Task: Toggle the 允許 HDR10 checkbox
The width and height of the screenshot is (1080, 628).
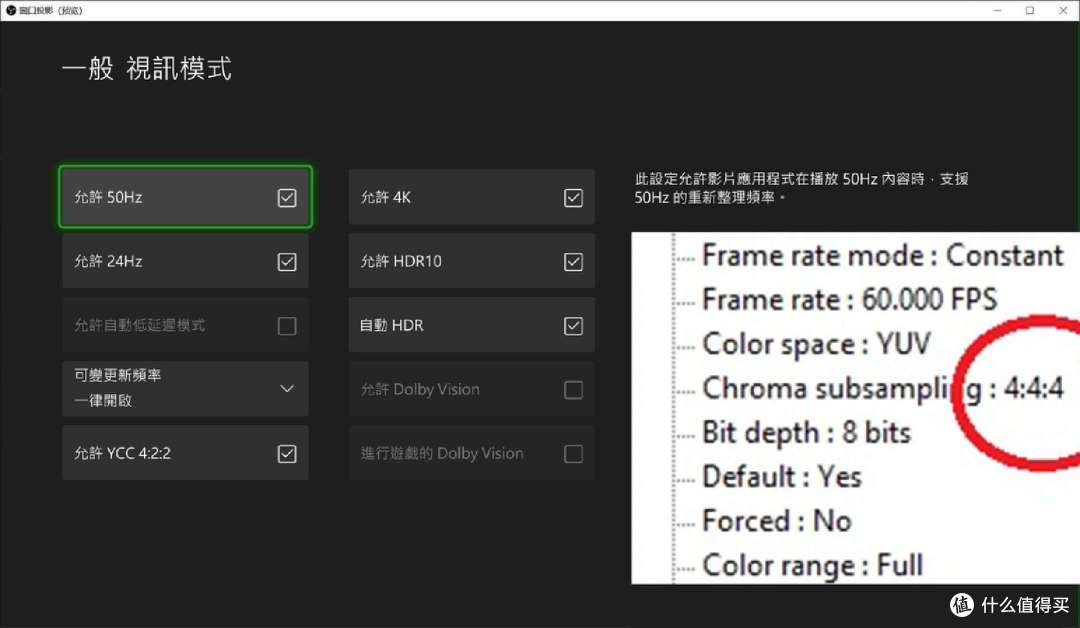Action: point(573,262)
